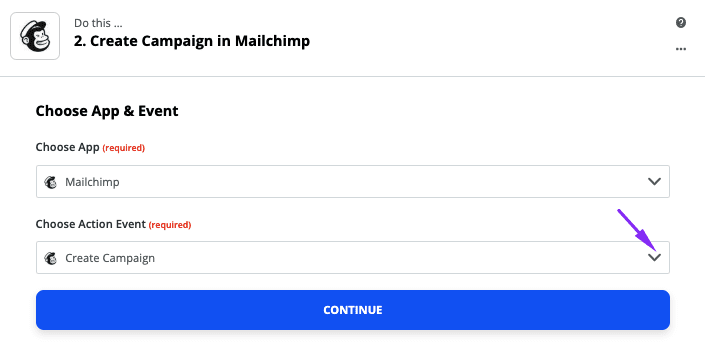Click Mailchimp icon in Choose App field
705x361 pixels.
point(50,182)
